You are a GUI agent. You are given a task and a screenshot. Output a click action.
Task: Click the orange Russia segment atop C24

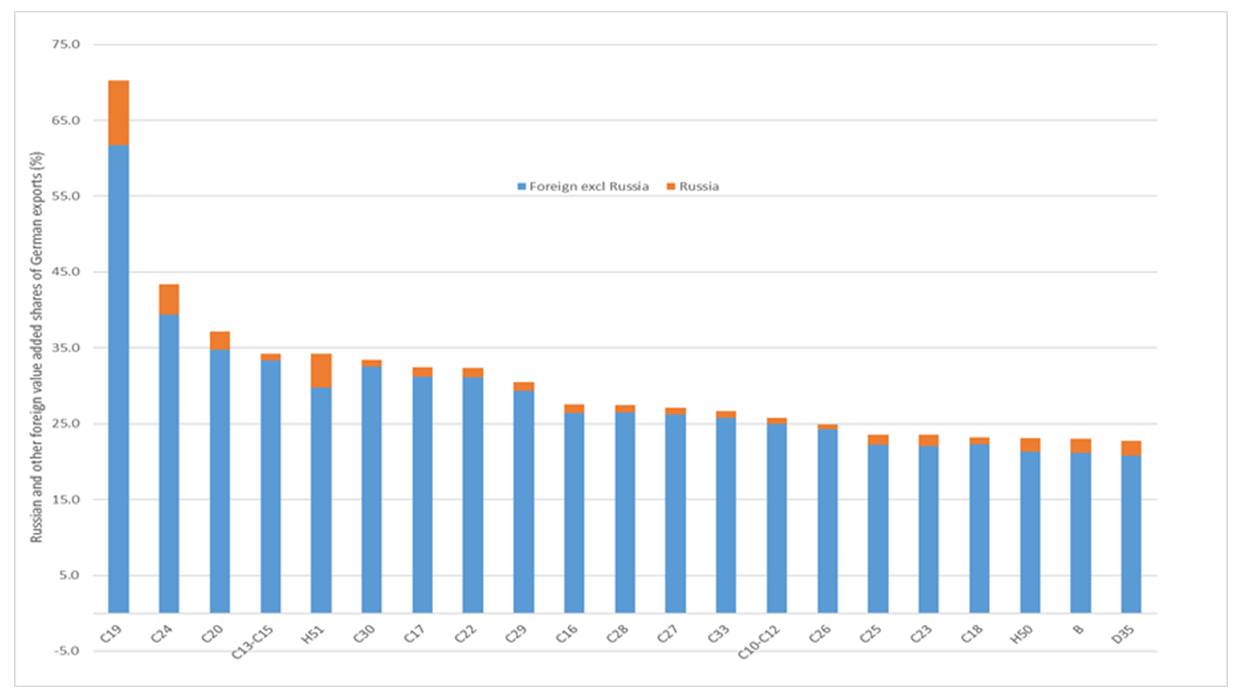point(169,300)
